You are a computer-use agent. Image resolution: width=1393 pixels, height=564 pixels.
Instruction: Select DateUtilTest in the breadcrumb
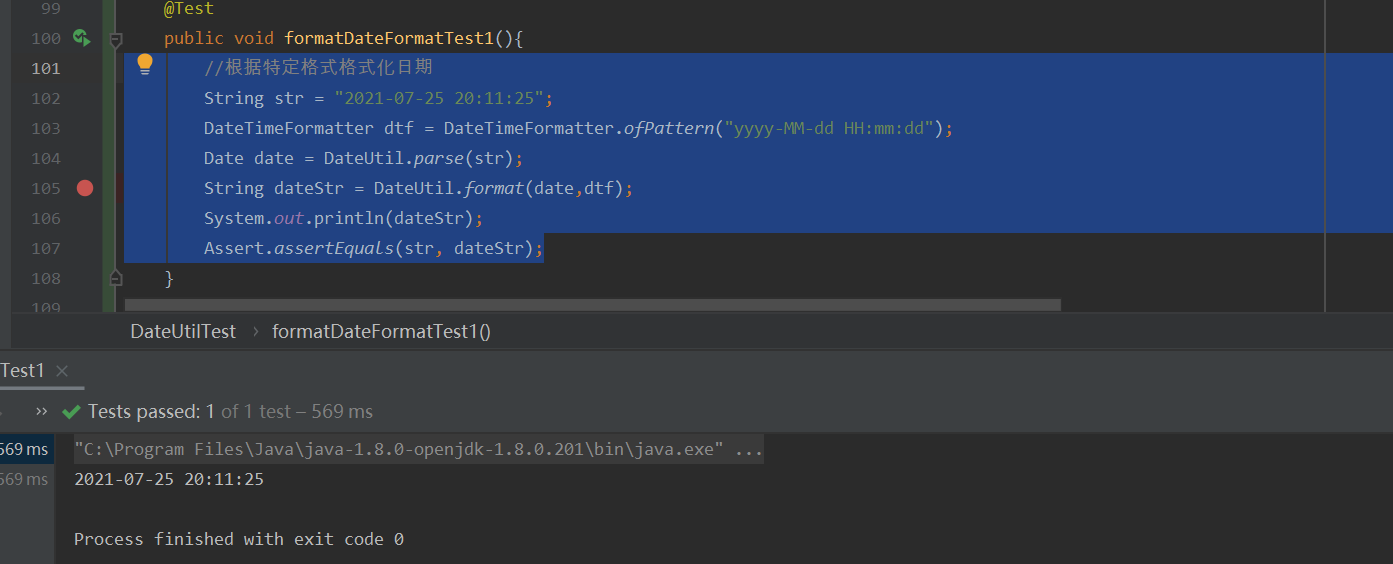coord(183,331)
